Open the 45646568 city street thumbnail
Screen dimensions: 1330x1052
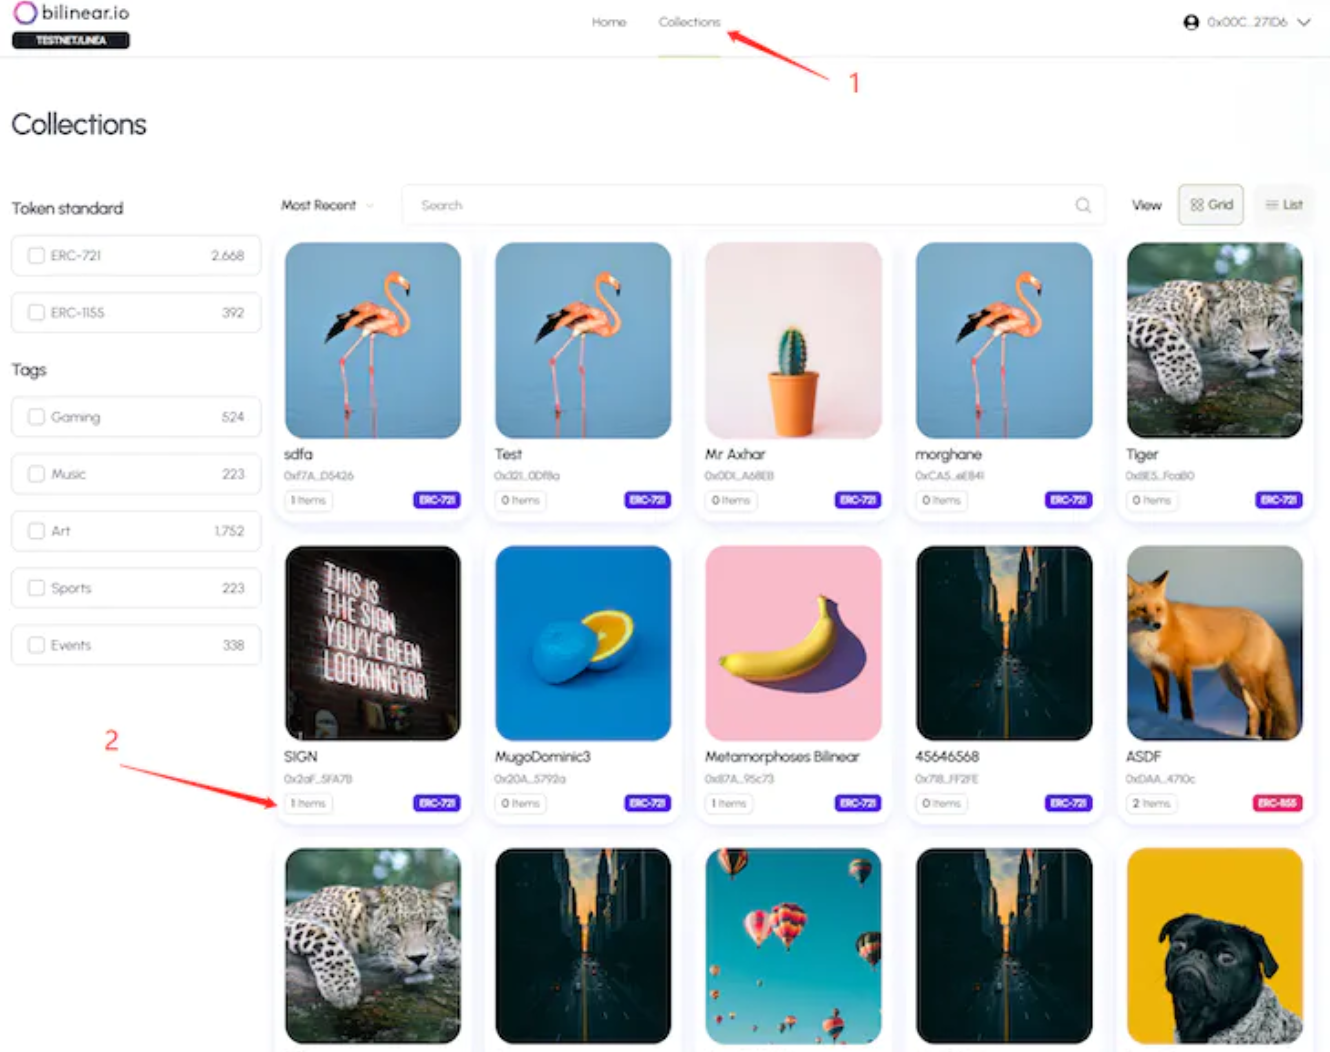pos(1004,643)
